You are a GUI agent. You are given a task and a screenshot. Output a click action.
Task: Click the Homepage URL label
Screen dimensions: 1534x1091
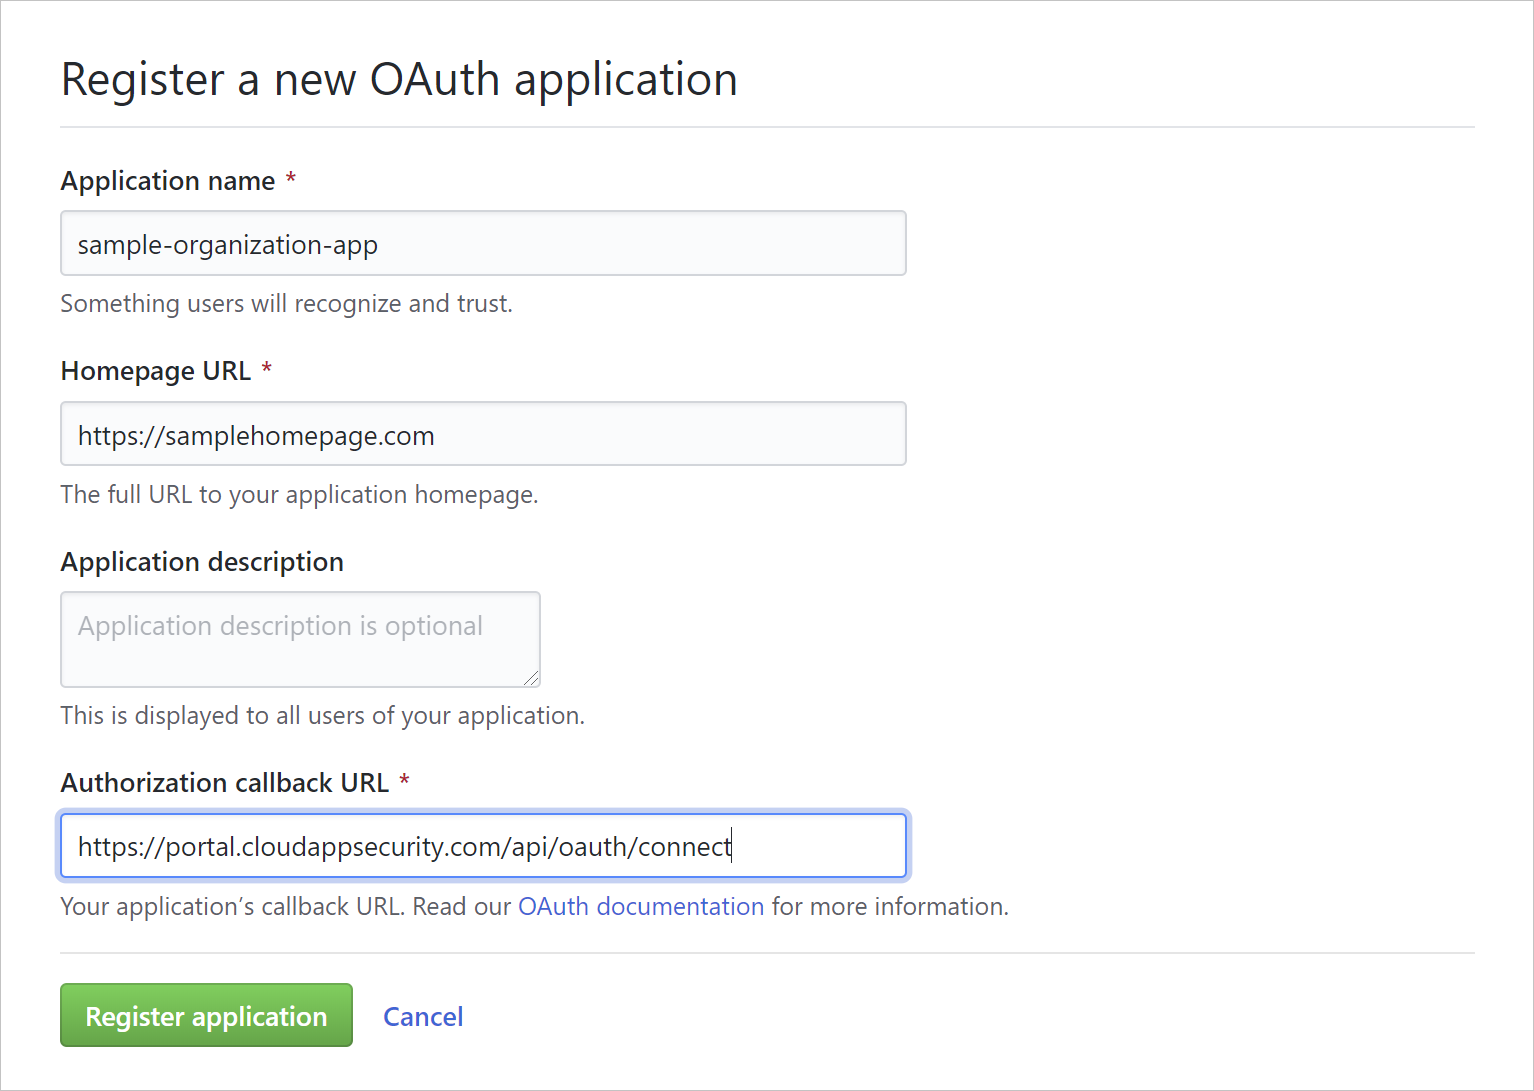[x=156, y=370]
